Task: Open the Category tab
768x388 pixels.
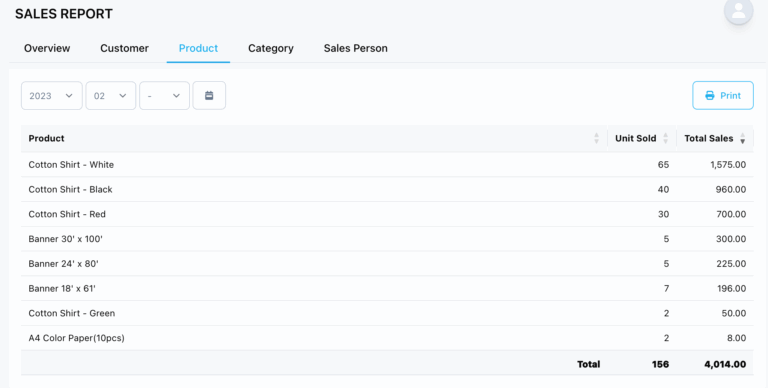Action: click(271, 48)
